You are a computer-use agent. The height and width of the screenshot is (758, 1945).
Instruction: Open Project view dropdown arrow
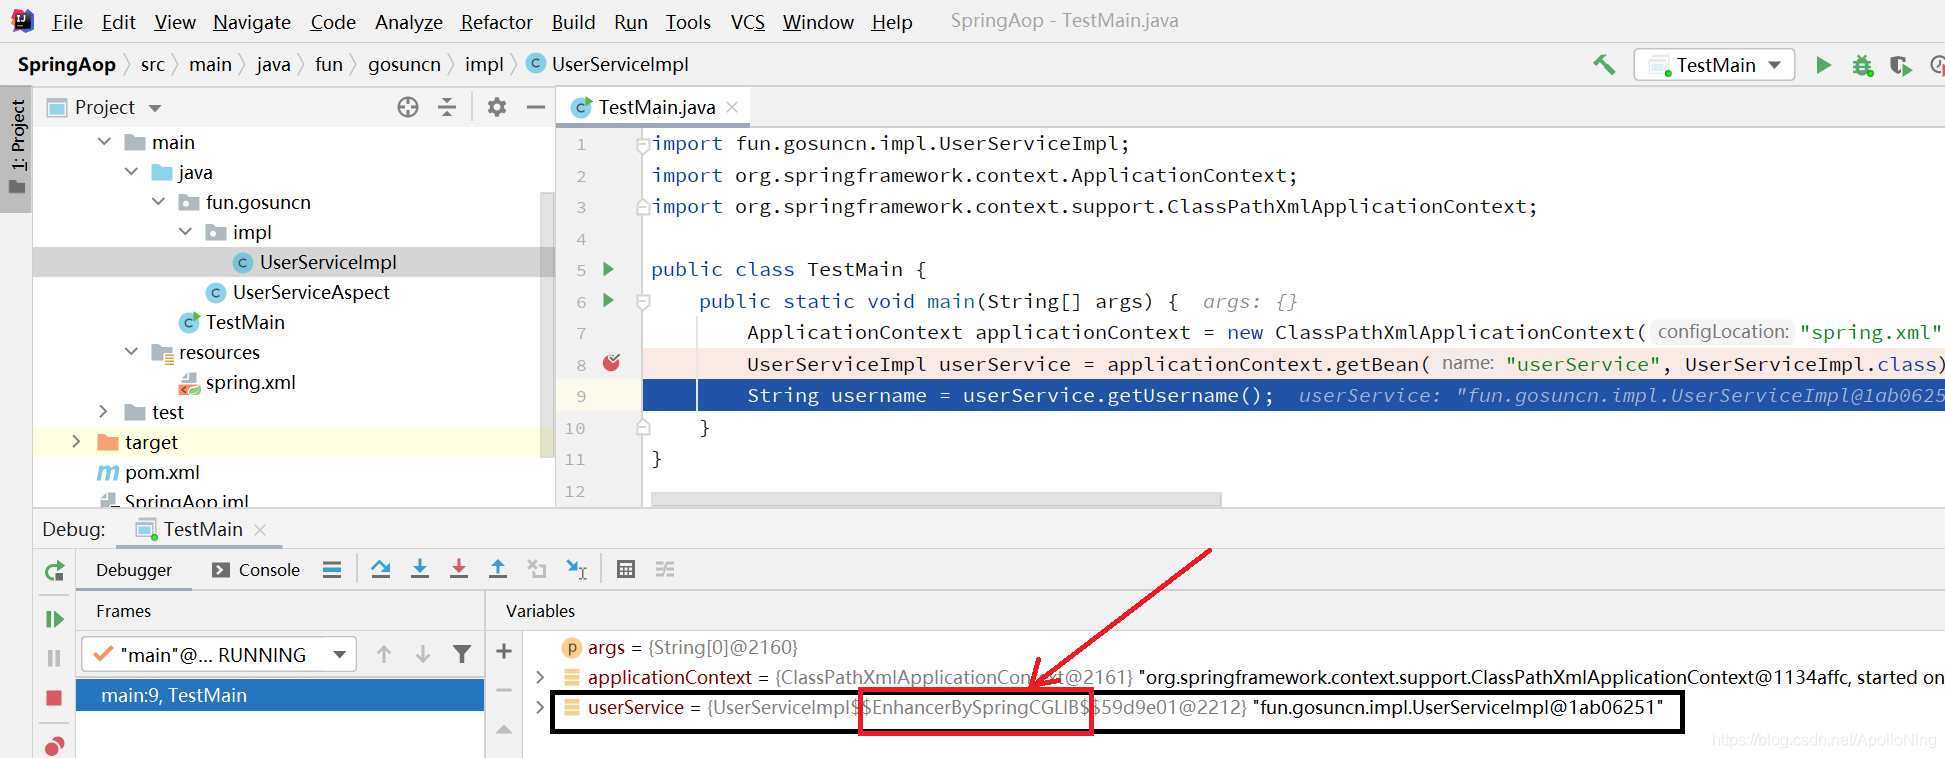tap(155, 108)
